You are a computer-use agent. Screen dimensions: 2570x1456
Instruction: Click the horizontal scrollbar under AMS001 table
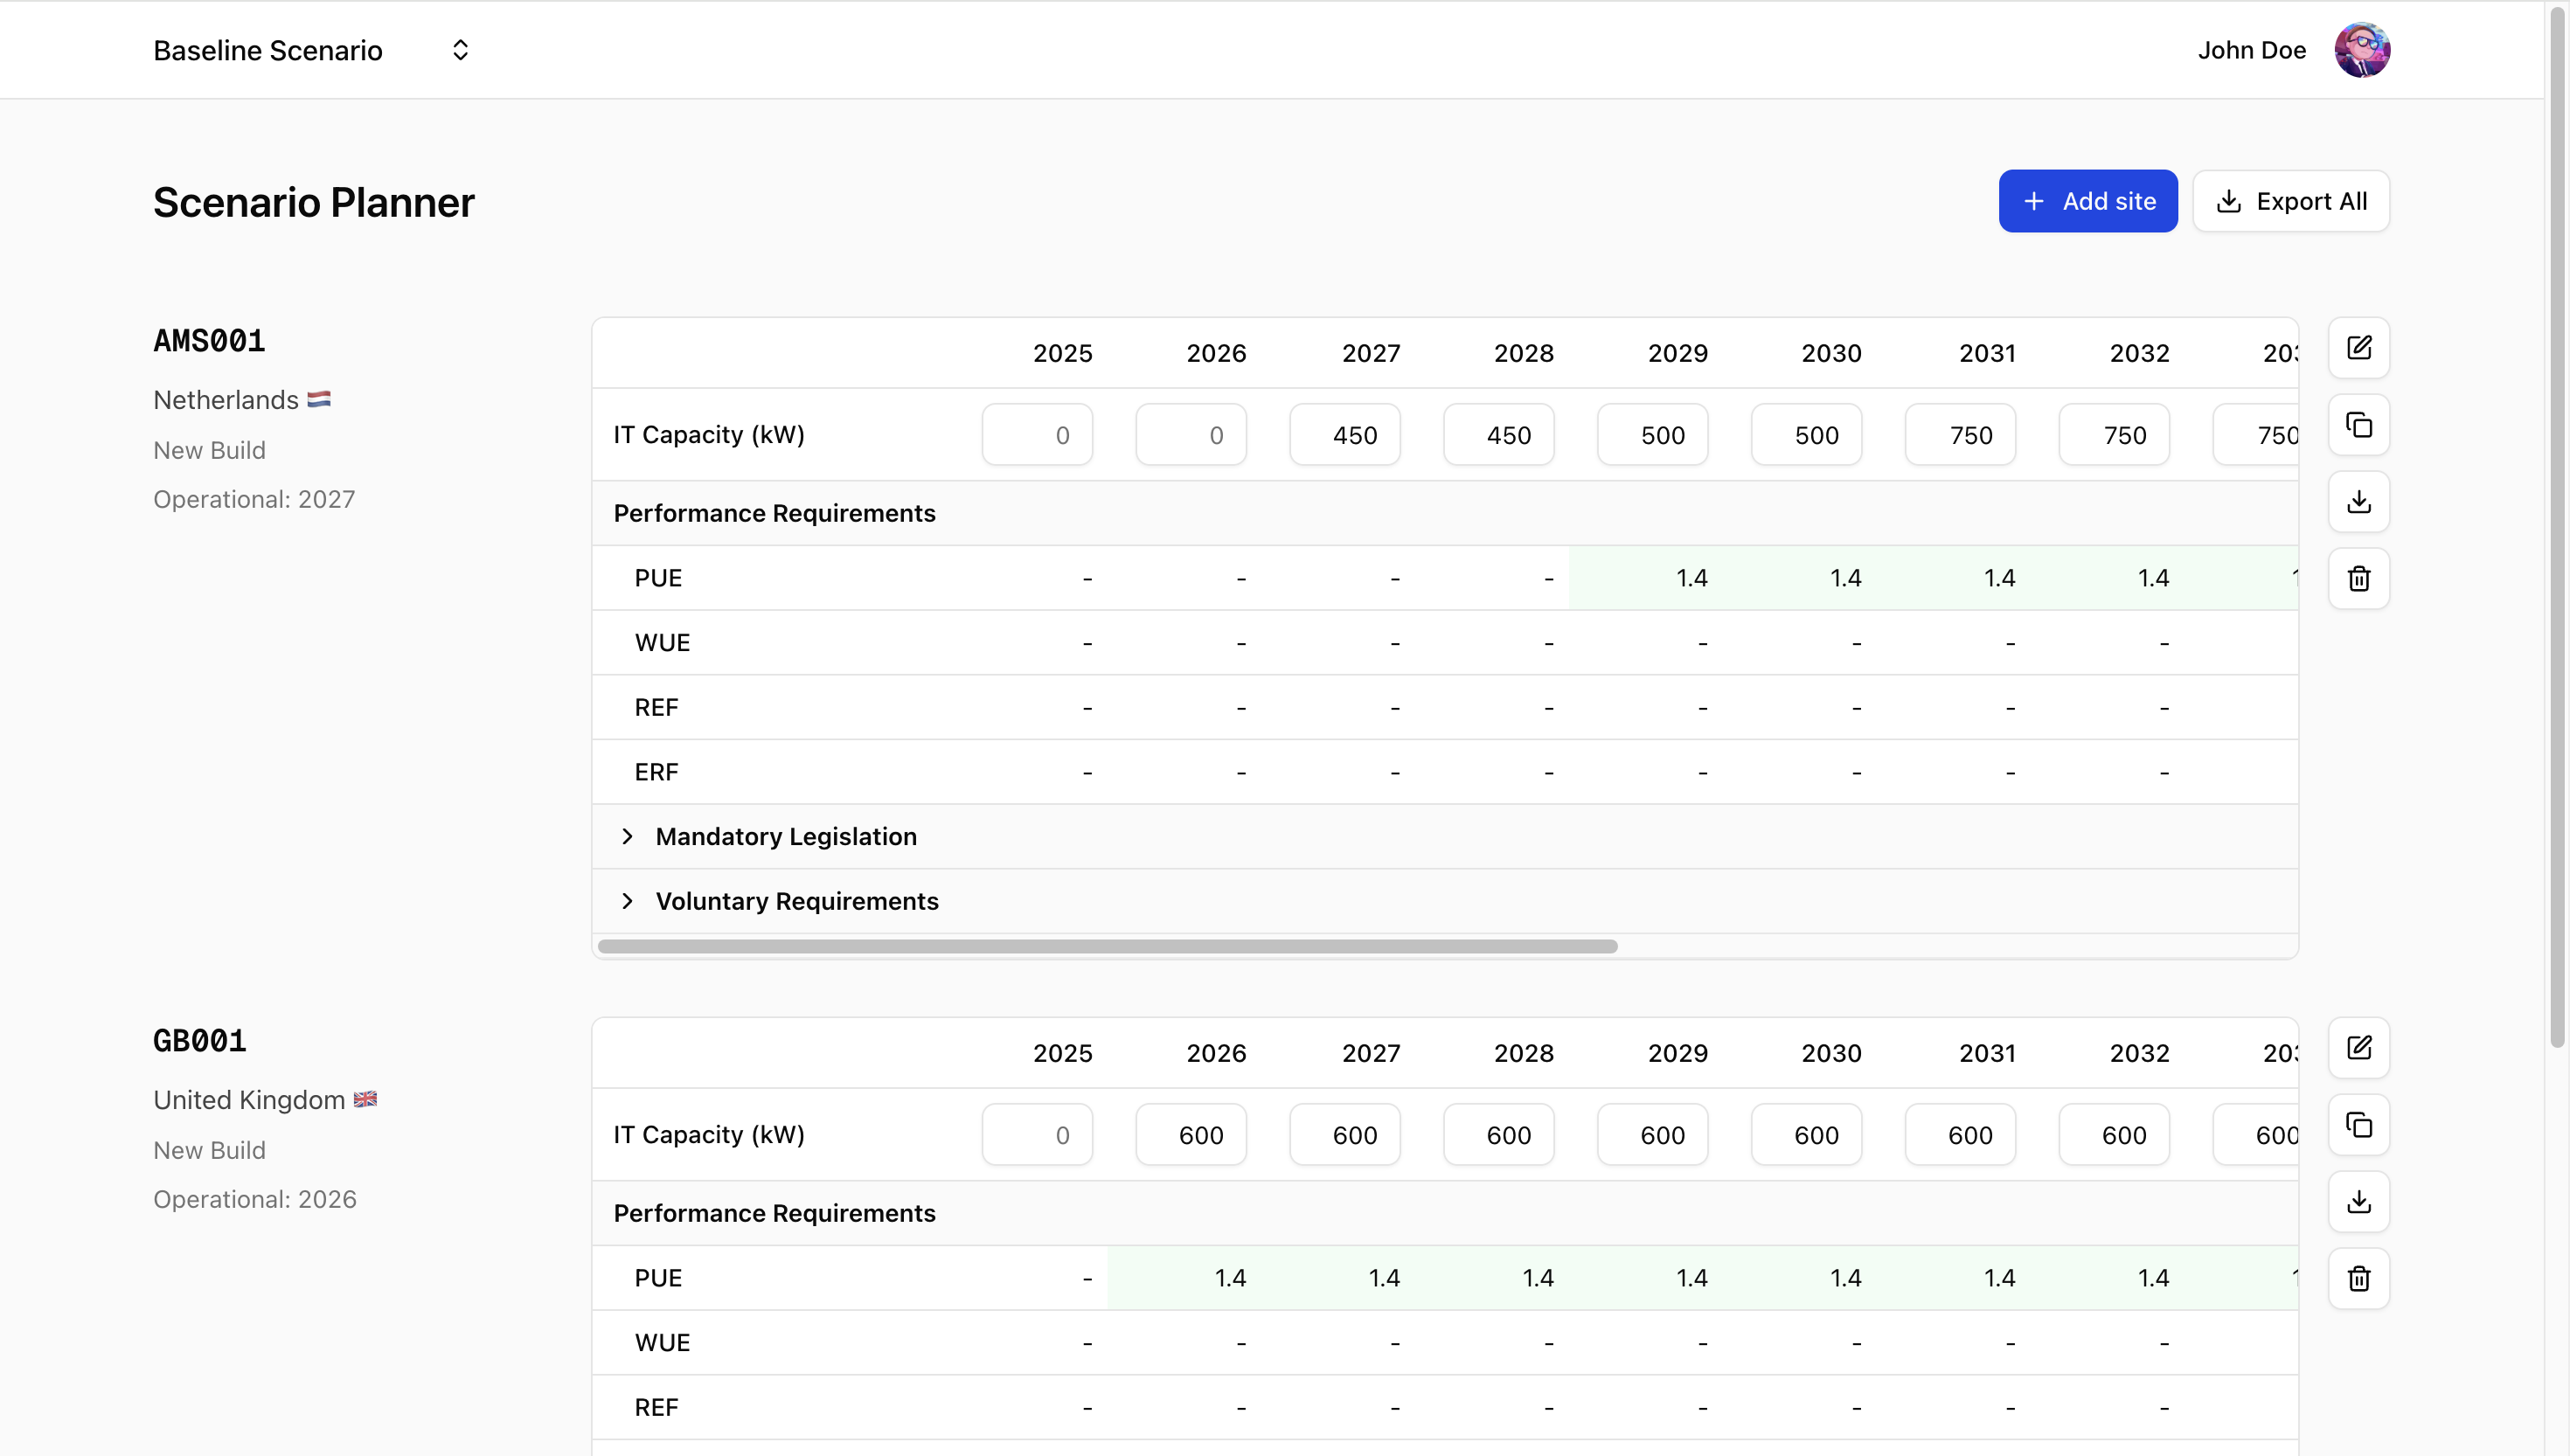1107,944
